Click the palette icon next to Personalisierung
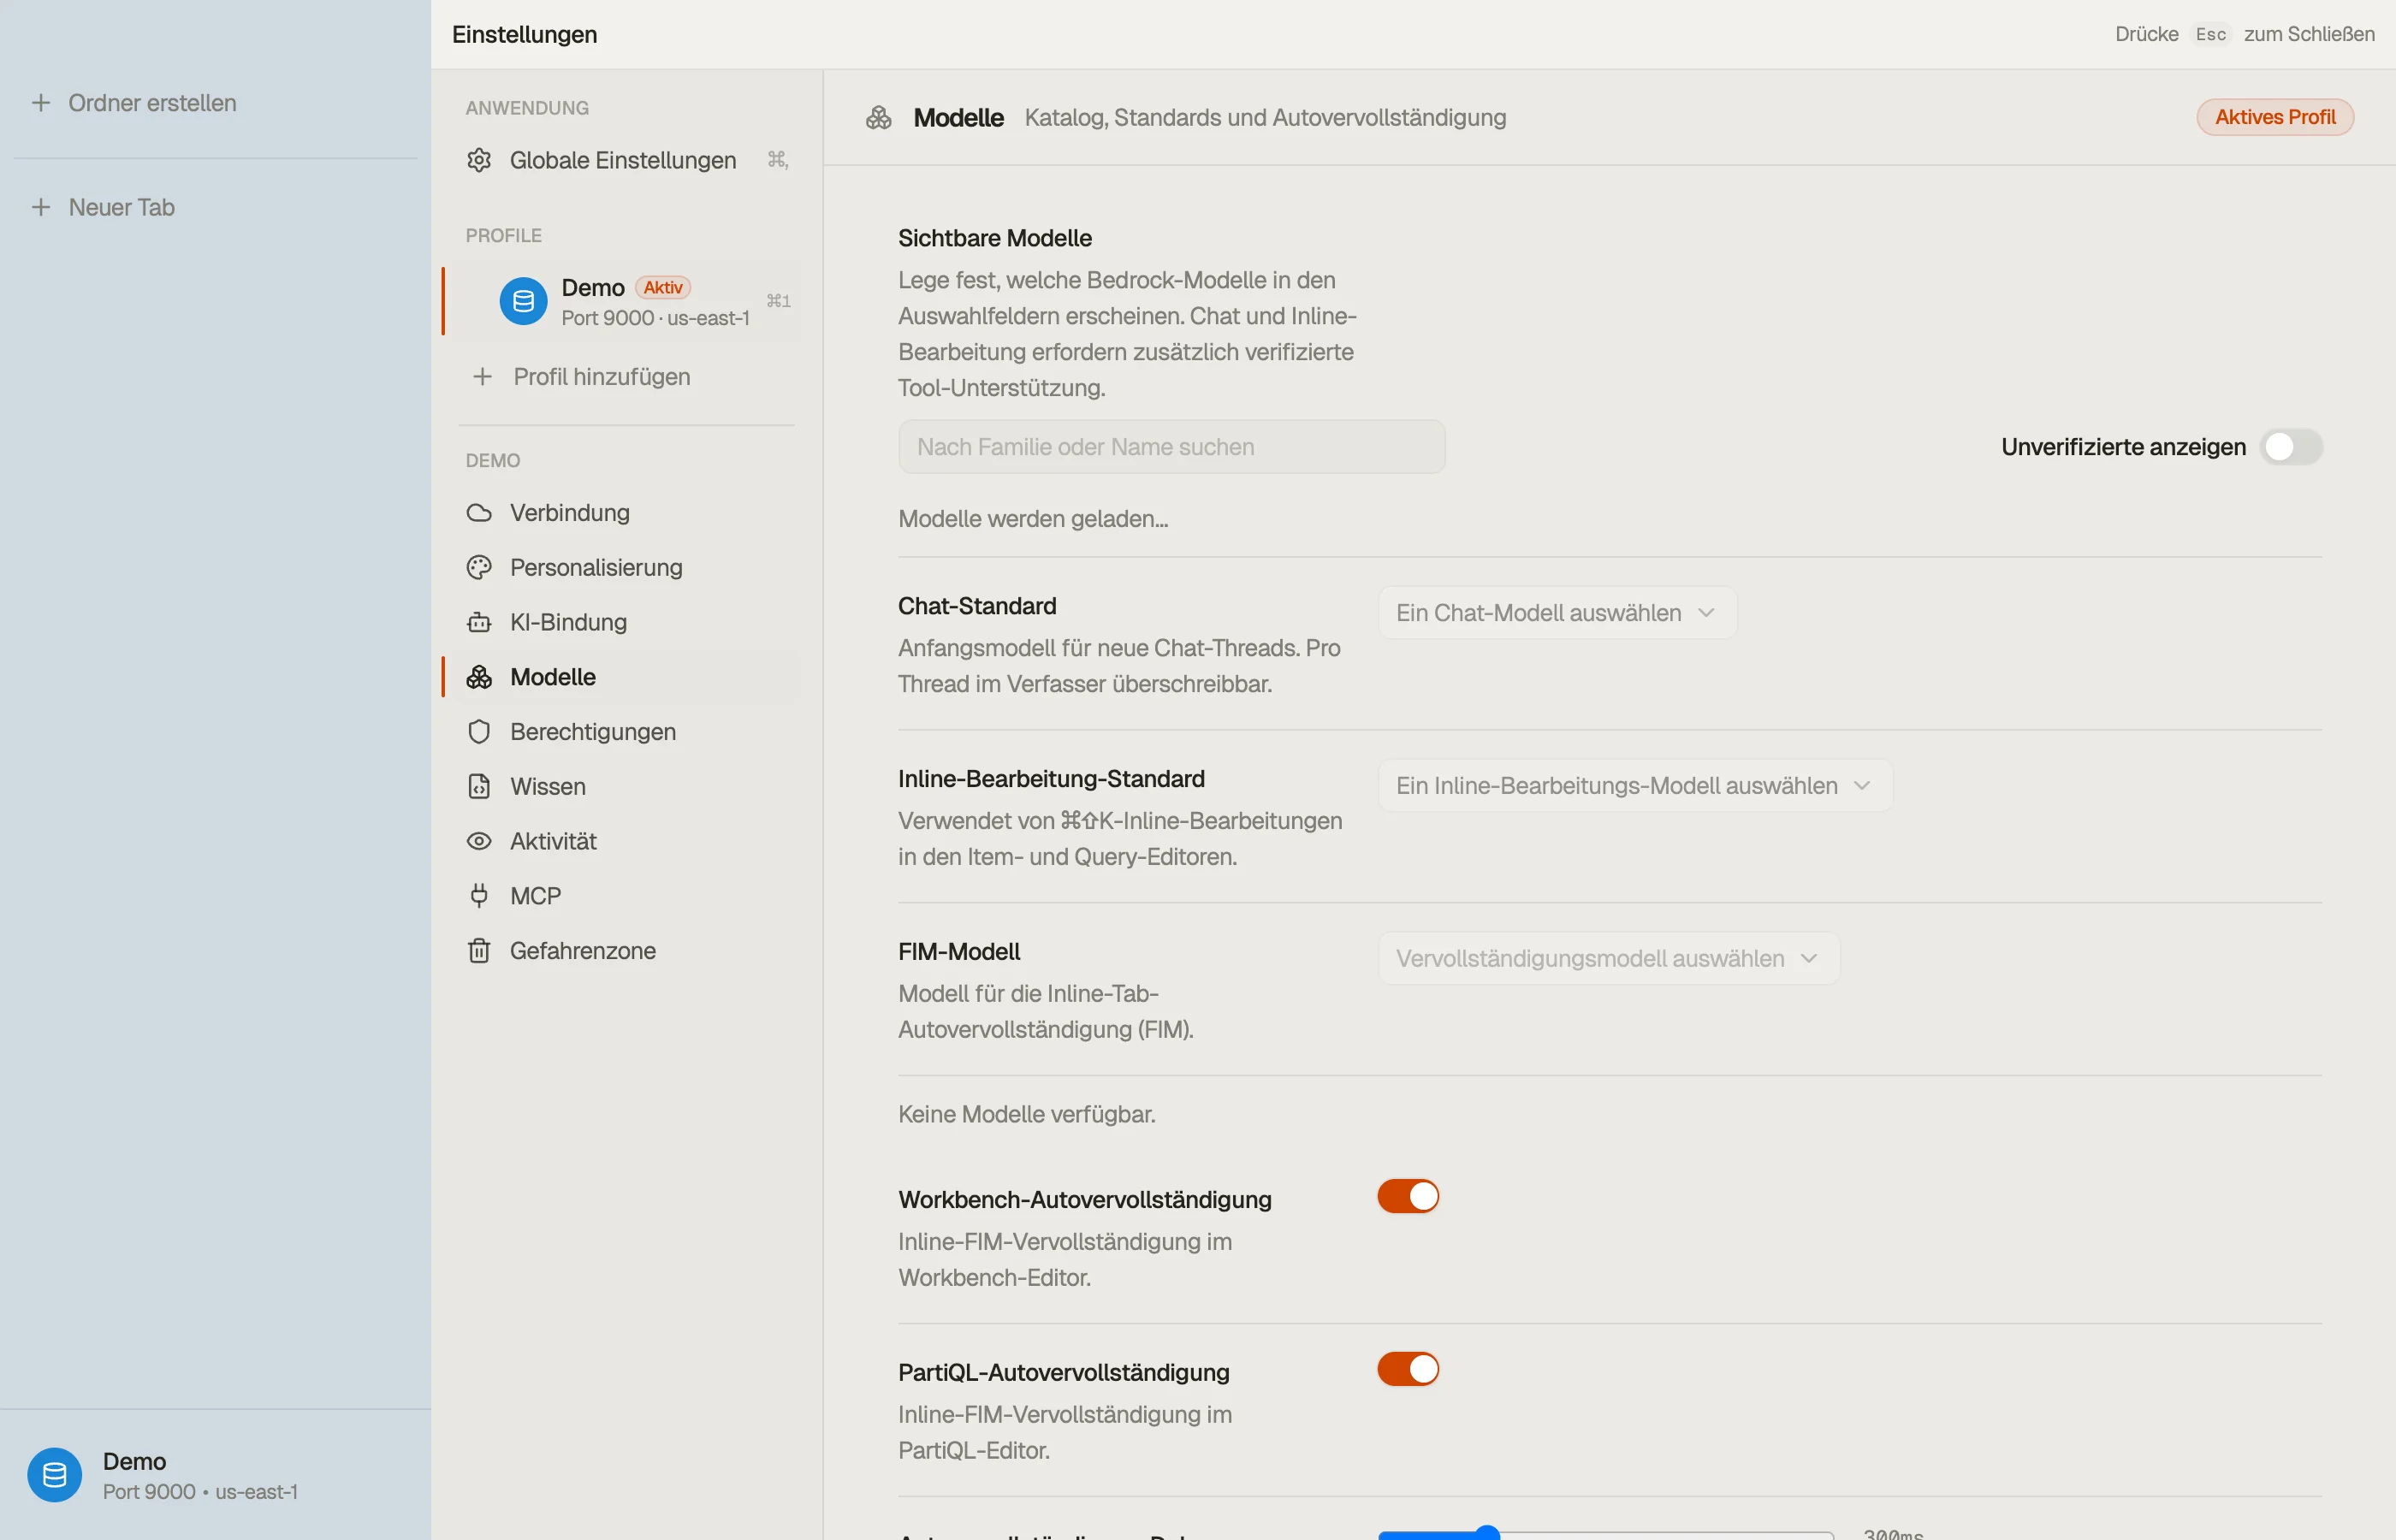This screenshot has width=2396, height=1540. [479, 567]
